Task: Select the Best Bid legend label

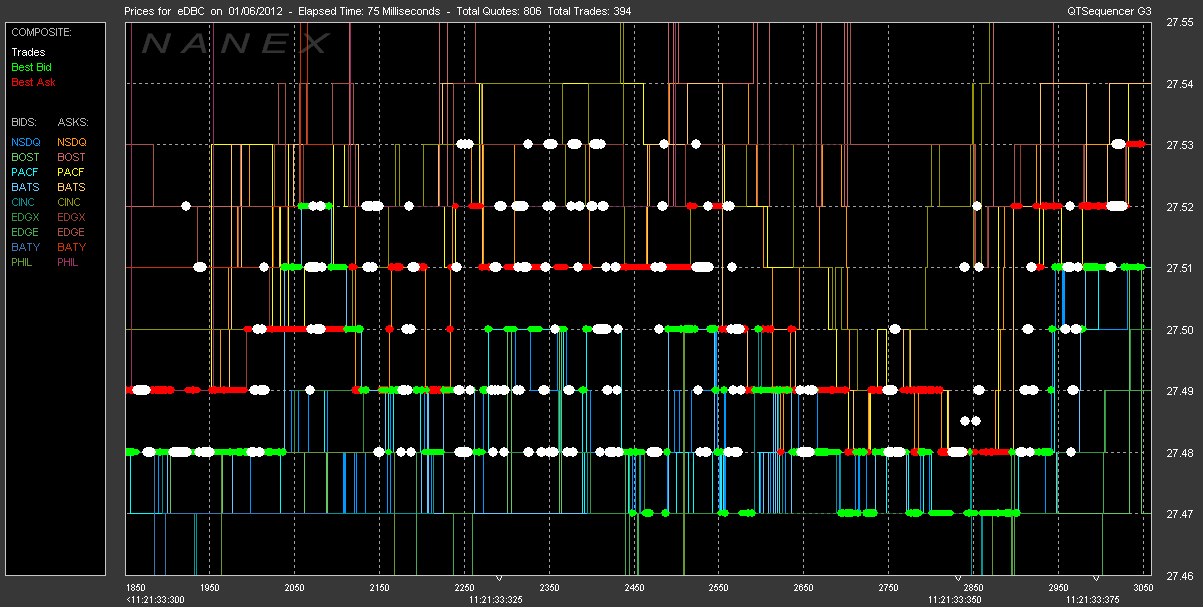Action: click(x=31, y=67)
